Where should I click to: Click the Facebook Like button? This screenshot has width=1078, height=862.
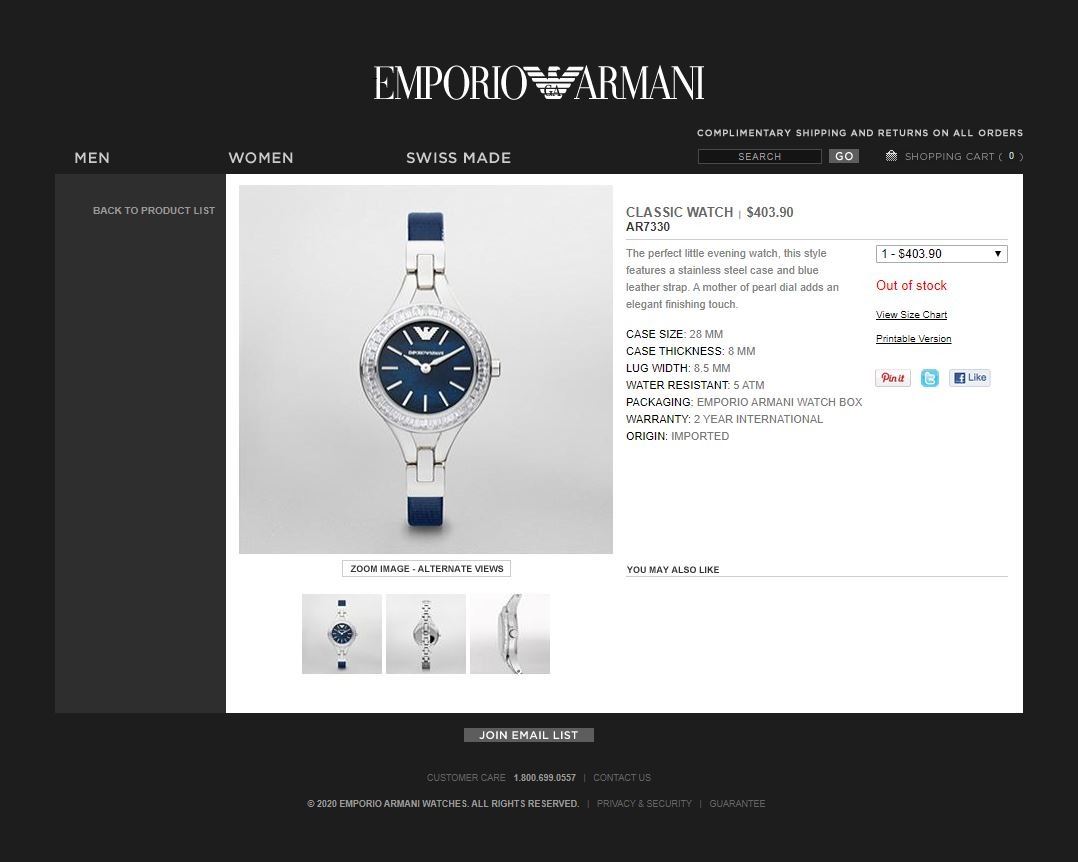click(x=969, y=377)
